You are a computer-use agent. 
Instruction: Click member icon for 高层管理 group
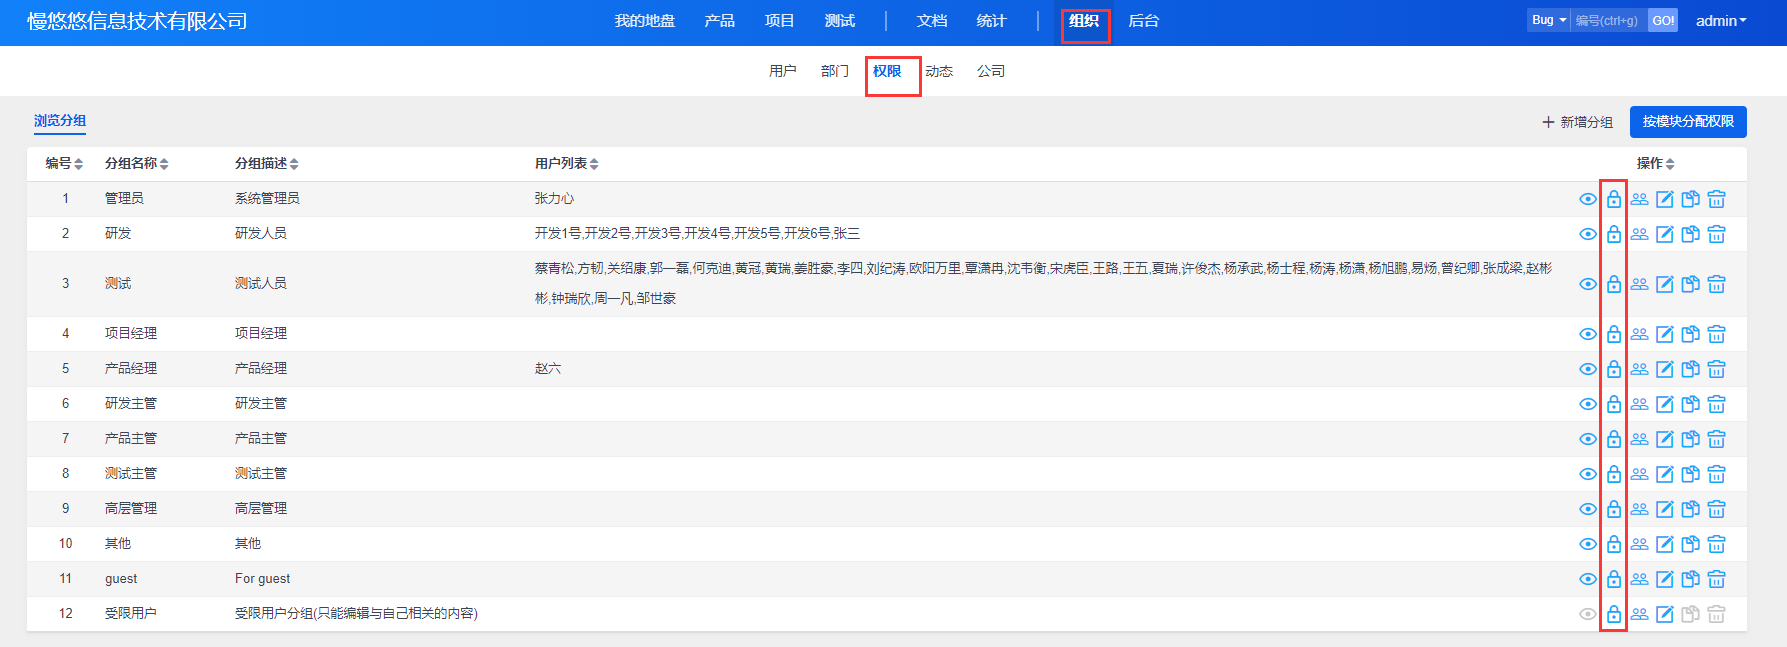pyautogui.click(x=1639, y=509)
